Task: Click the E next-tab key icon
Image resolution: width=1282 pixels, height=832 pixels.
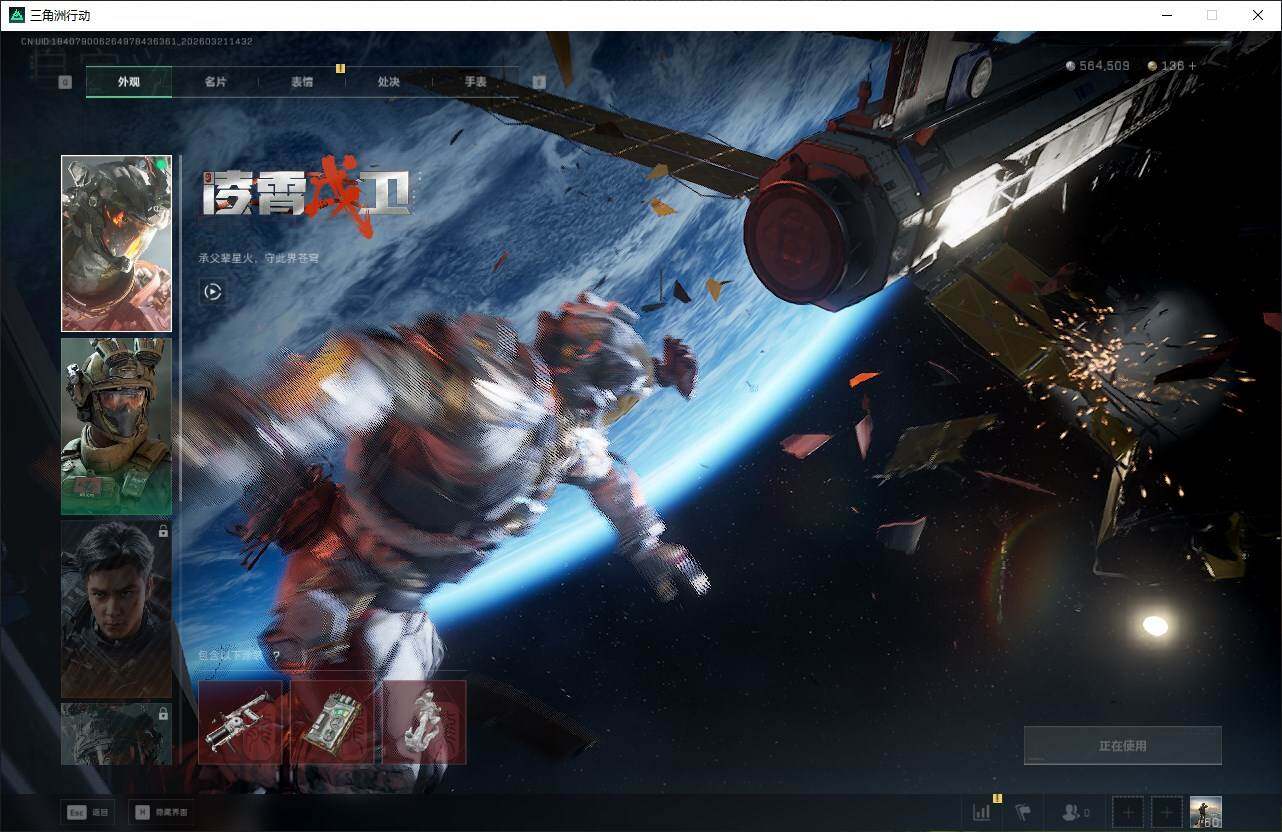Action: [x=540, y=82]
